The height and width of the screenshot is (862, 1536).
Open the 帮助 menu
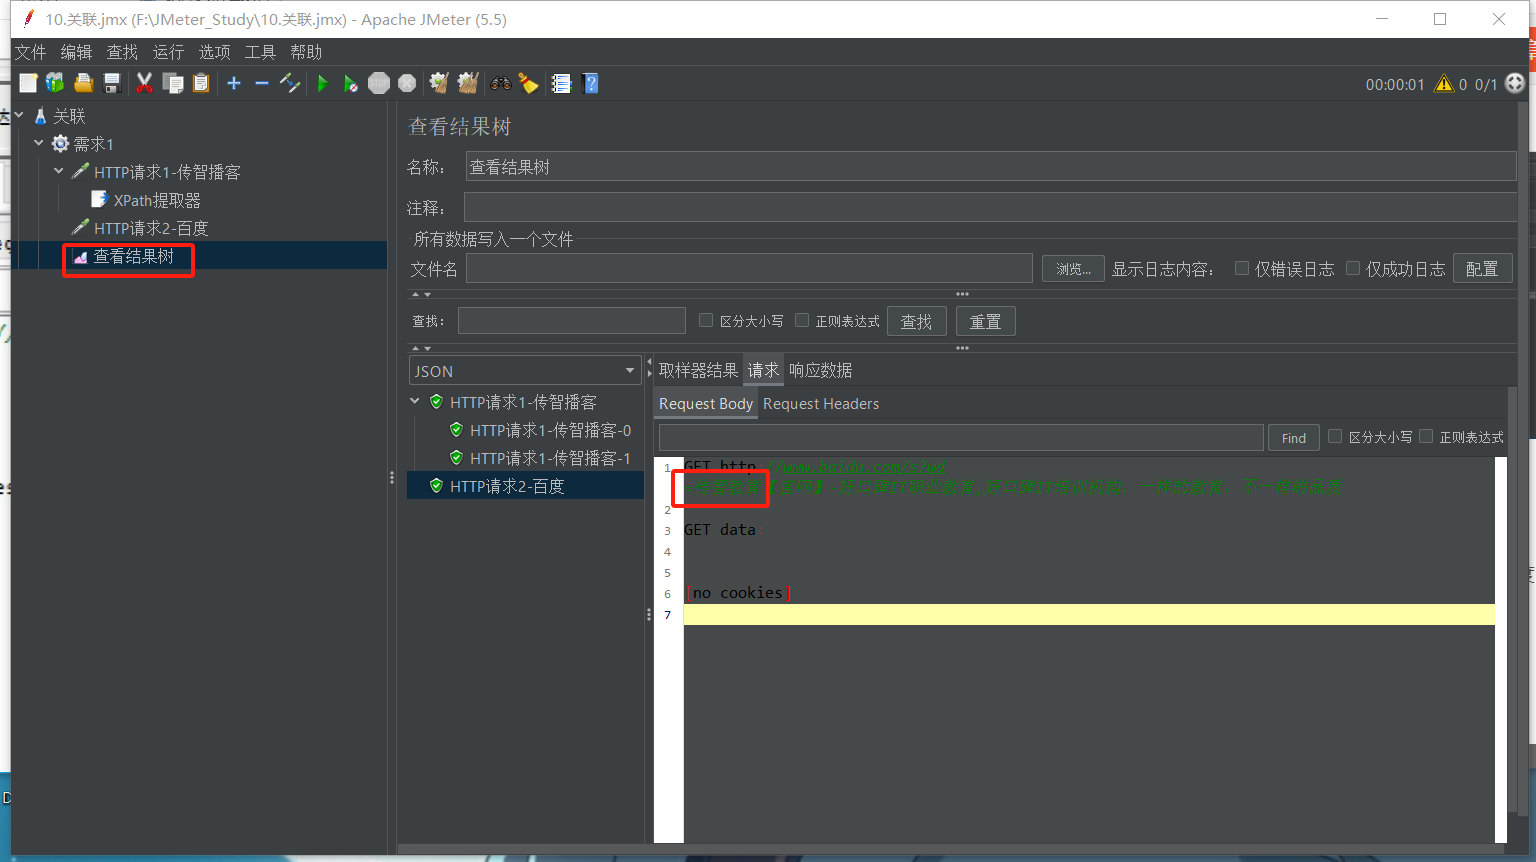tap(306, 52)
